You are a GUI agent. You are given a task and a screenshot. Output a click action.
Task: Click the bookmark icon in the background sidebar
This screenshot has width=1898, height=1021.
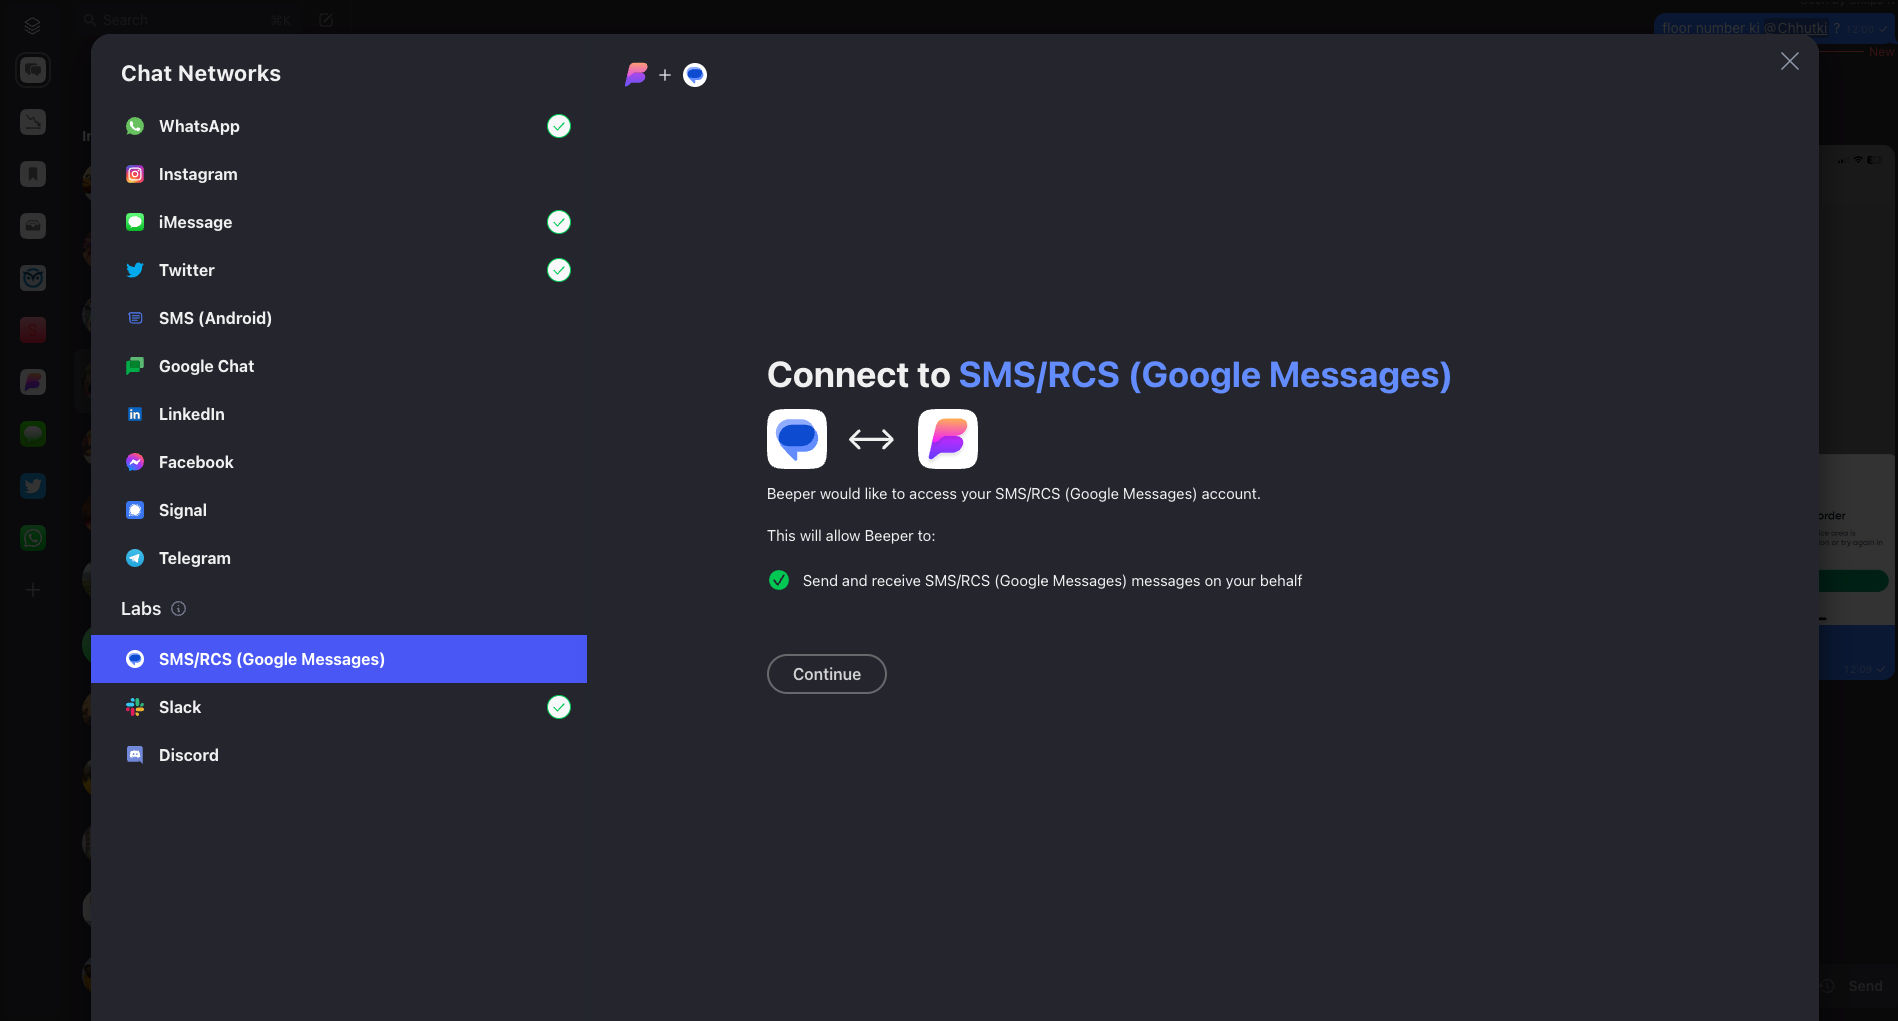33,174
